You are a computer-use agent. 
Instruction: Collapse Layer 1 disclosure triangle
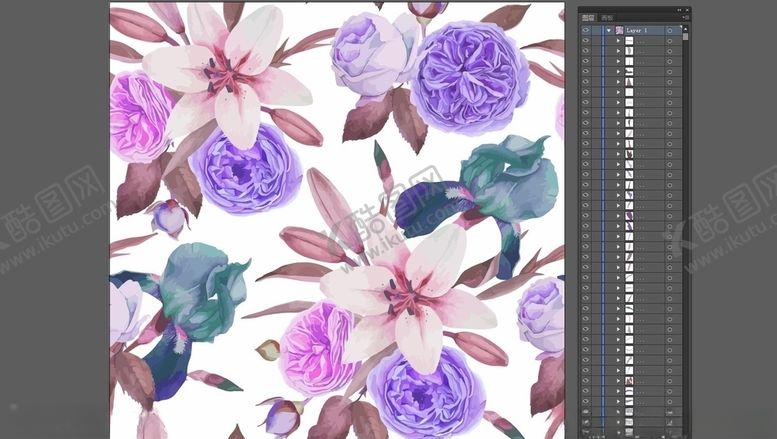click(609, 31)
